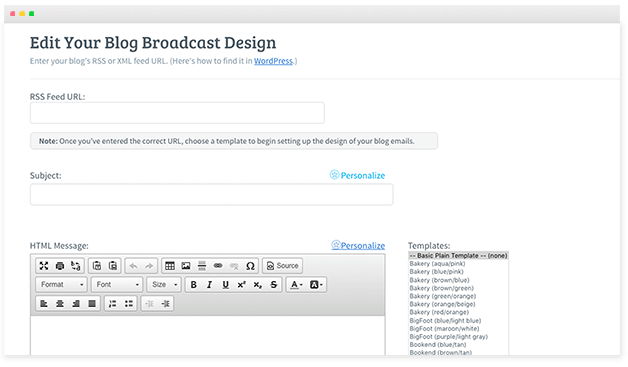Click the unlink icon in the toolbar

(234, 266)
